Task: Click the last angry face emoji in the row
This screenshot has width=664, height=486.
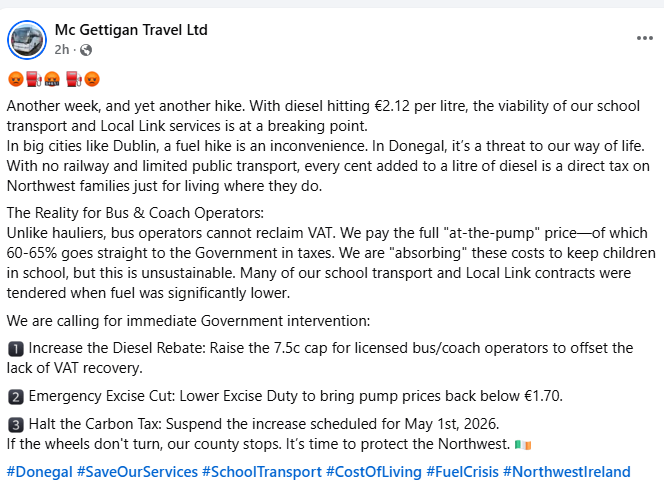Action: tap(92, 79)
